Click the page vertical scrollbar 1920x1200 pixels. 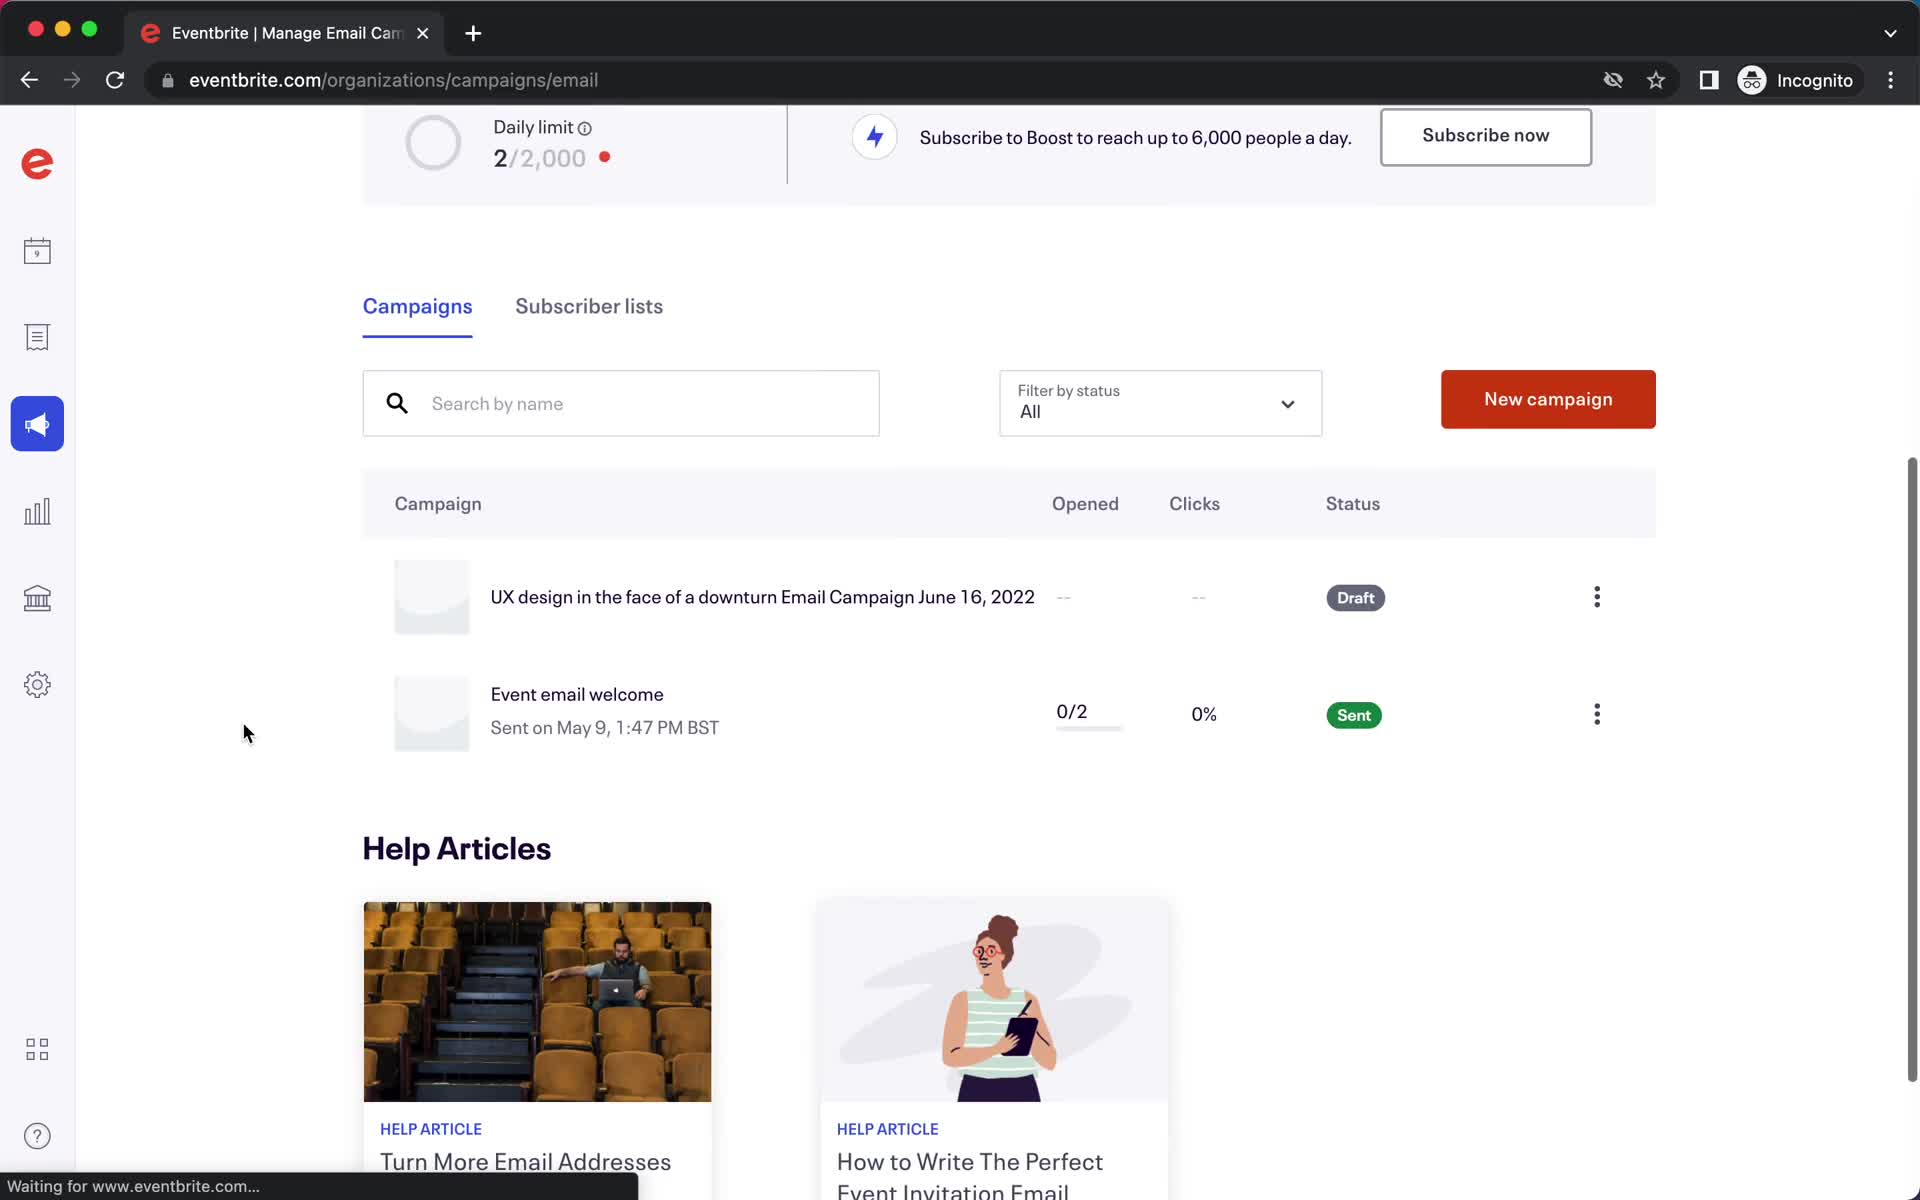coord(1912,768)
